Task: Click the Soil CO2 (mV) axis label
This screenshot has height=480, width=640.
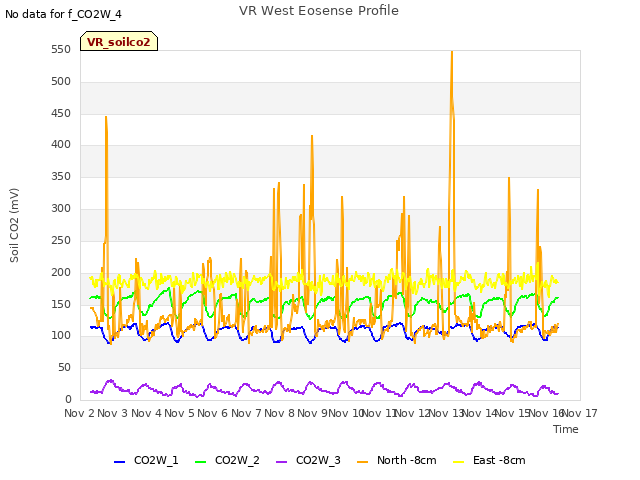Action: click(x=14, y=225)
